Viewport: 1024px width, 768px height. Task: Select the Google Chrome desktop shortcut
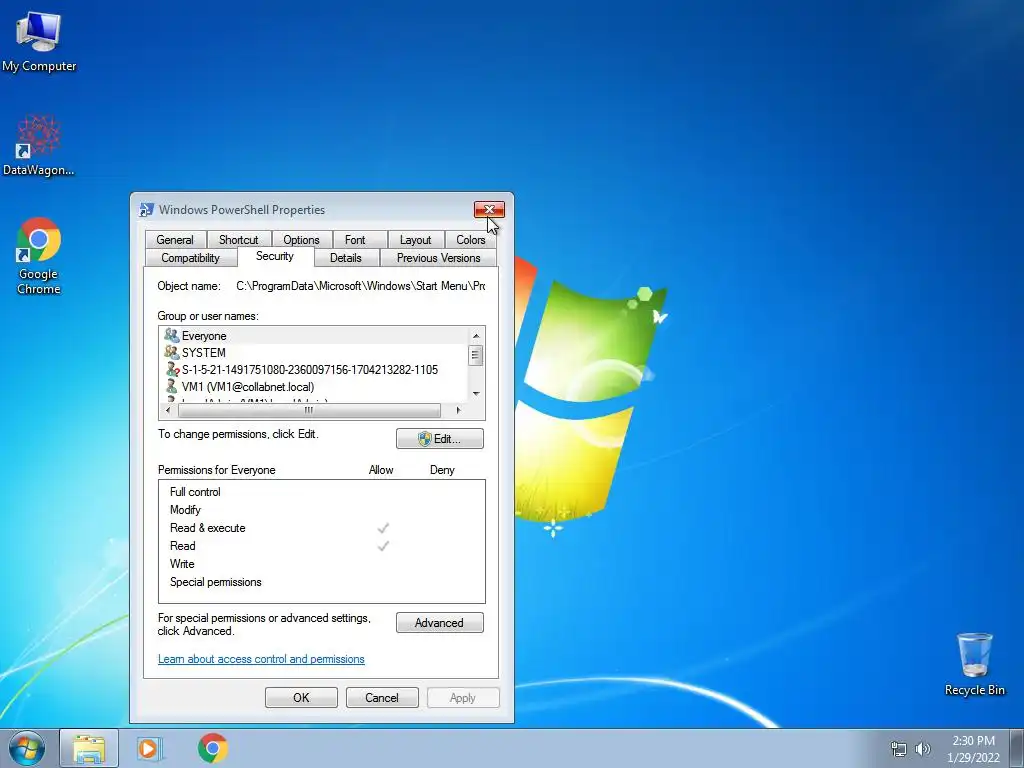click(39, 256)
